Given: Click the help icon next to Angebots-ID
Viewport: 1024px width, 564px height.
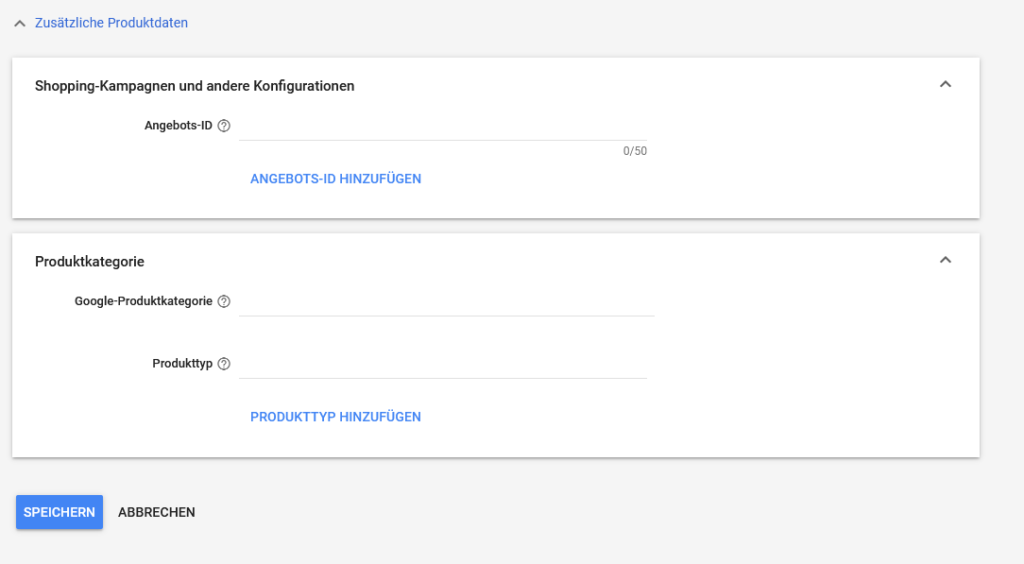Looking at the screenshot, I should point(224,126).
